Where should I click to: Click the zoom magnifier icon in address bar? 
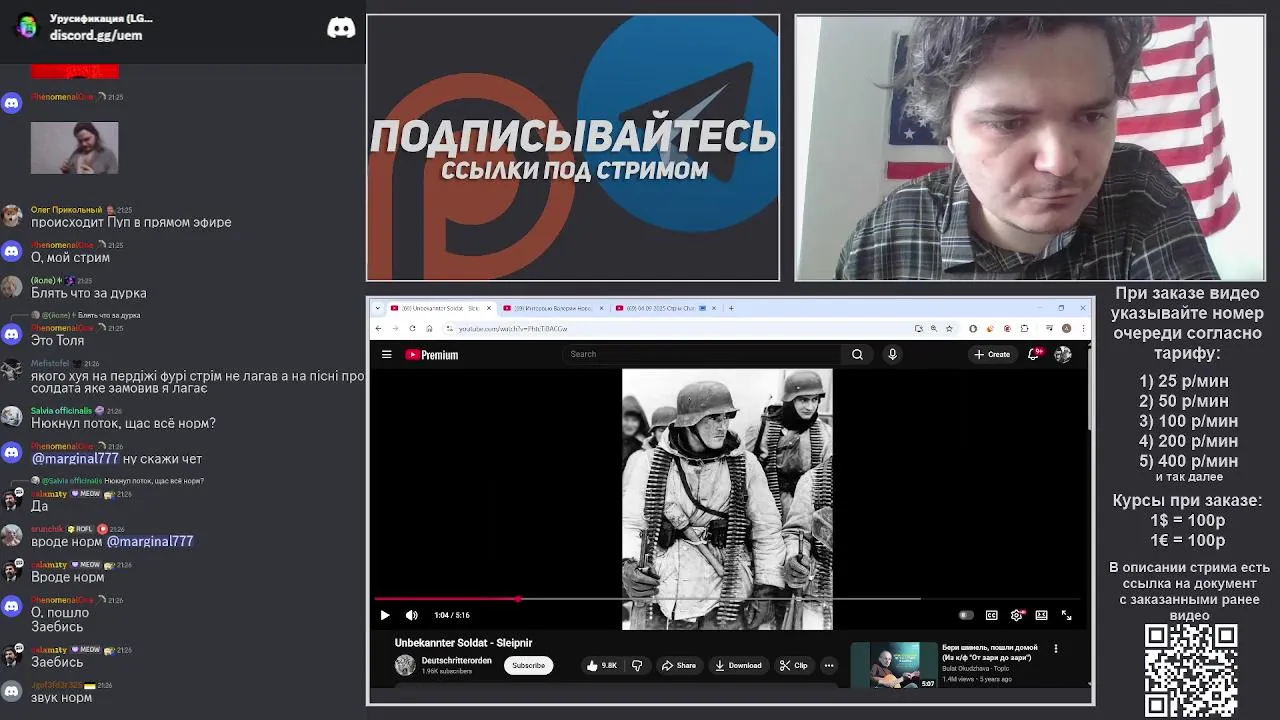tap(934, 328)
